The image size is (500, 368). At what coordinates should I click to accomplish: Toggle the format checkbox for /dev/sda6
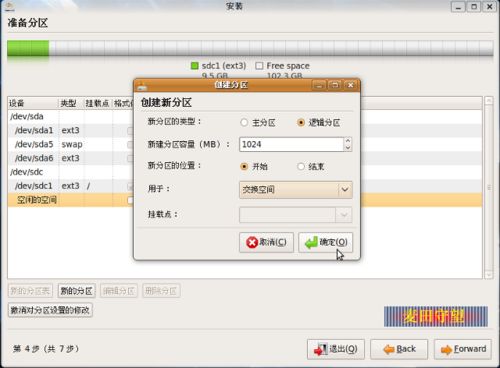click(130, 158)
